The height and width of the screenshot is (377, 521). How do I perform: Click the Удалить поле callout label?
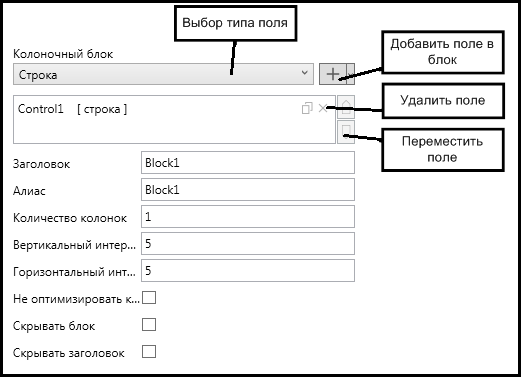tap(443, 101)
